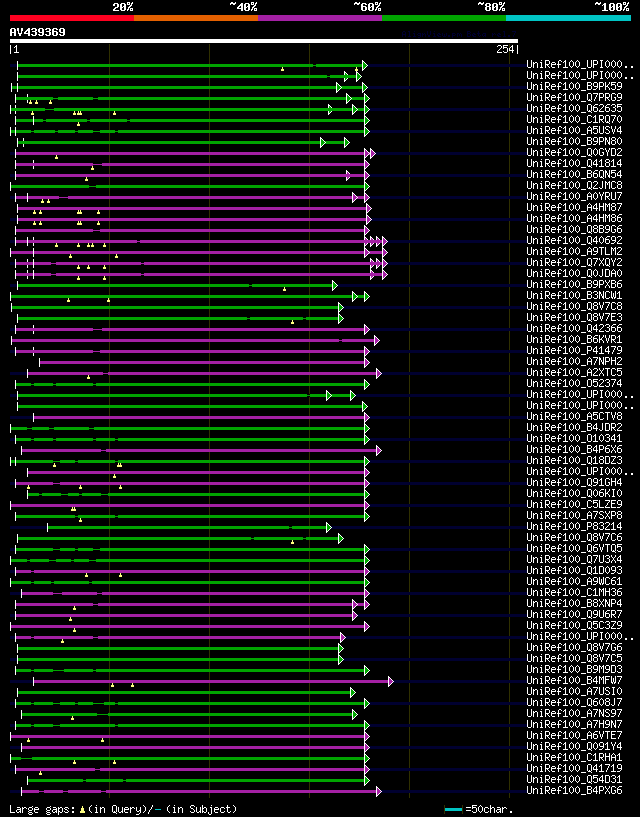Open hit UniRef100_B4JDR2
Screen dimensions: 640x817
(574, 427)
